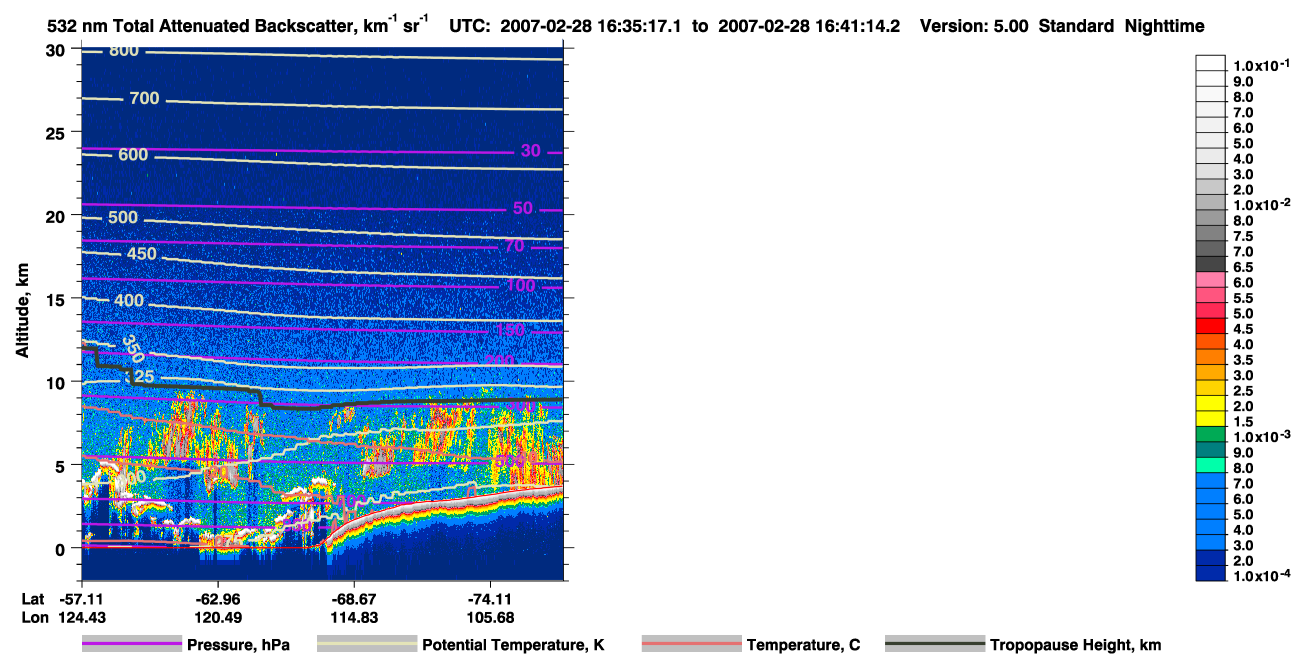
Task: Click the 'Tropopause Height, km' legend label
Action: [x=1076, y=646]
